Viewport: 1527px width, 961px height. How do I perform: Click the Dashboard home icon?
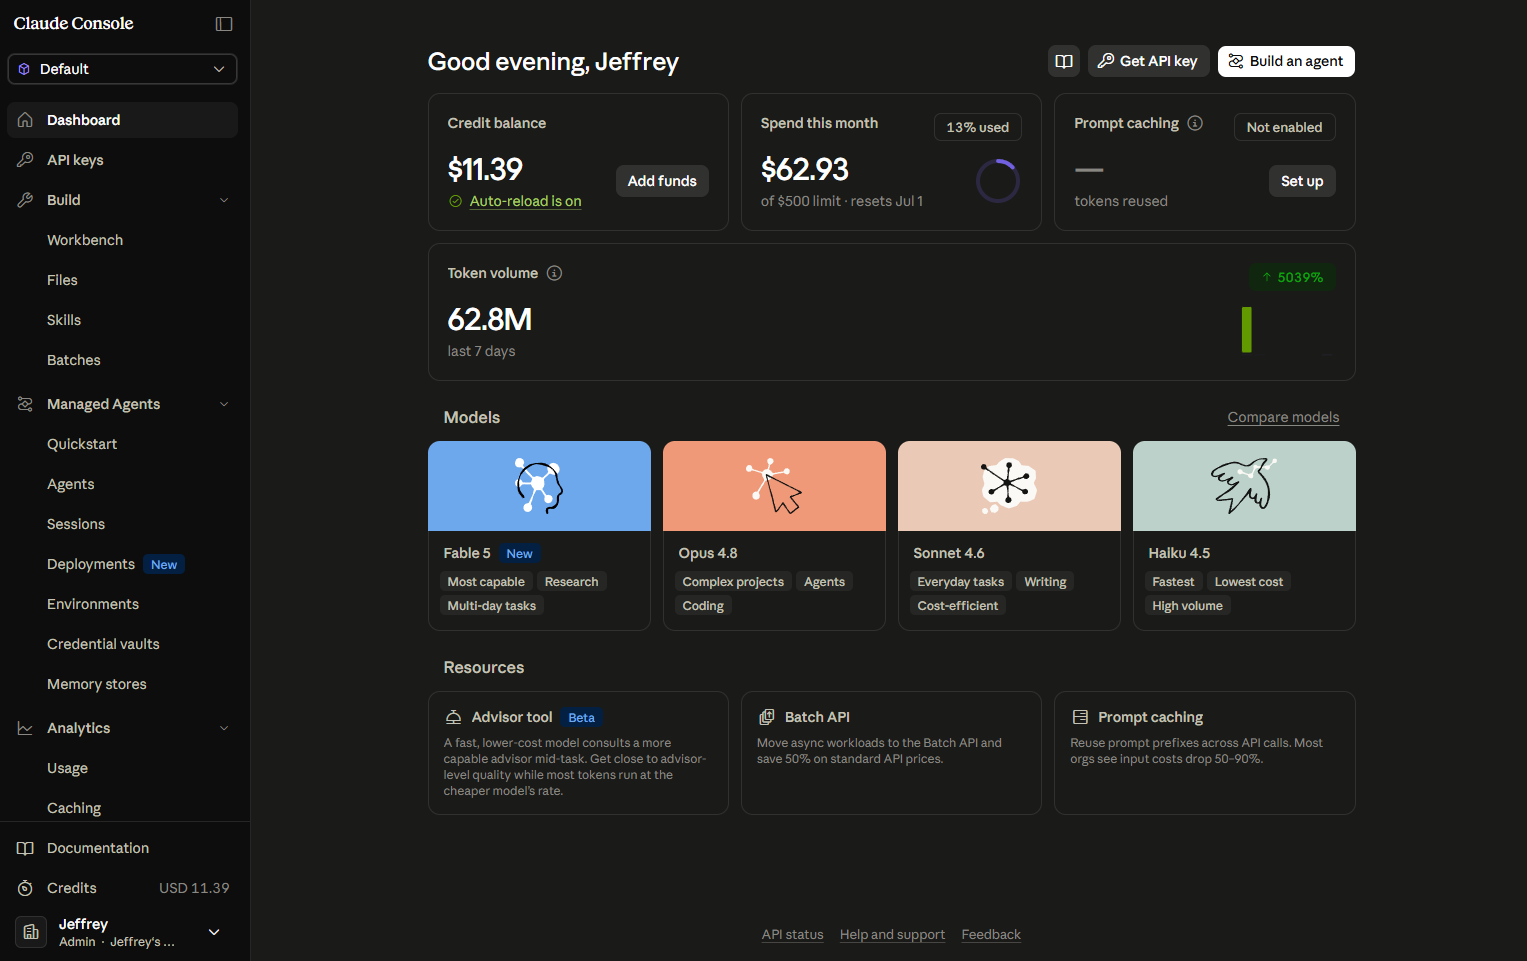[26, 120]
